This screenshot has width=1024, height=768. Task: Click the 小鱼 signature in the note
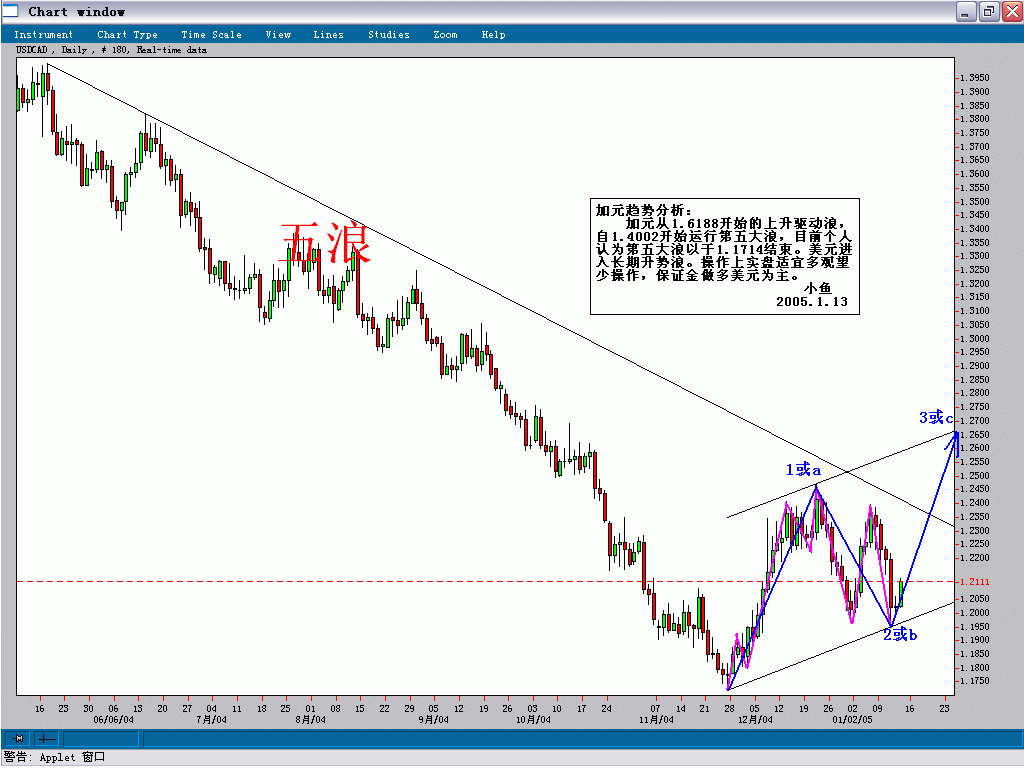817,288
